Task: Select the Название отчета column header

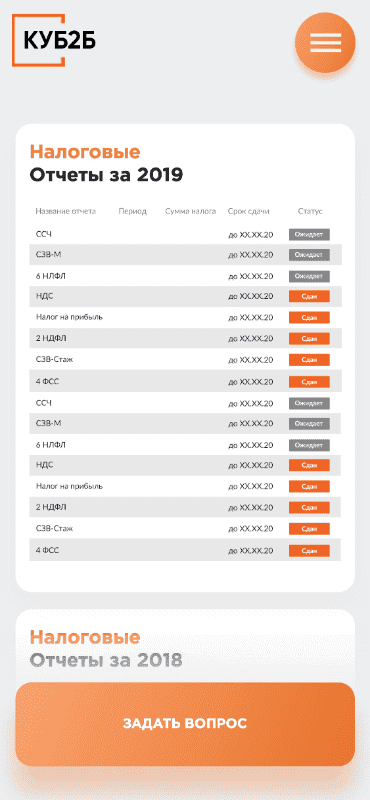Action: pos(65,211)
